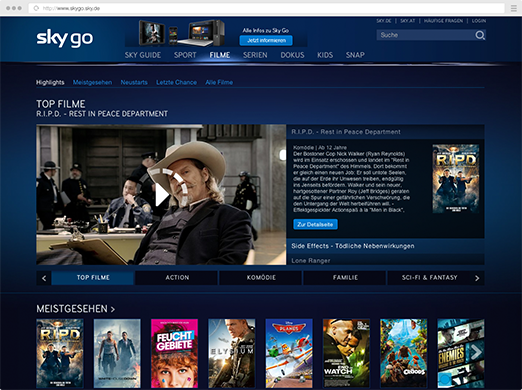Open the LOGIN link
Image resolution: width=522 pixels, height=390 pixels.
click(x=479, y=21)
